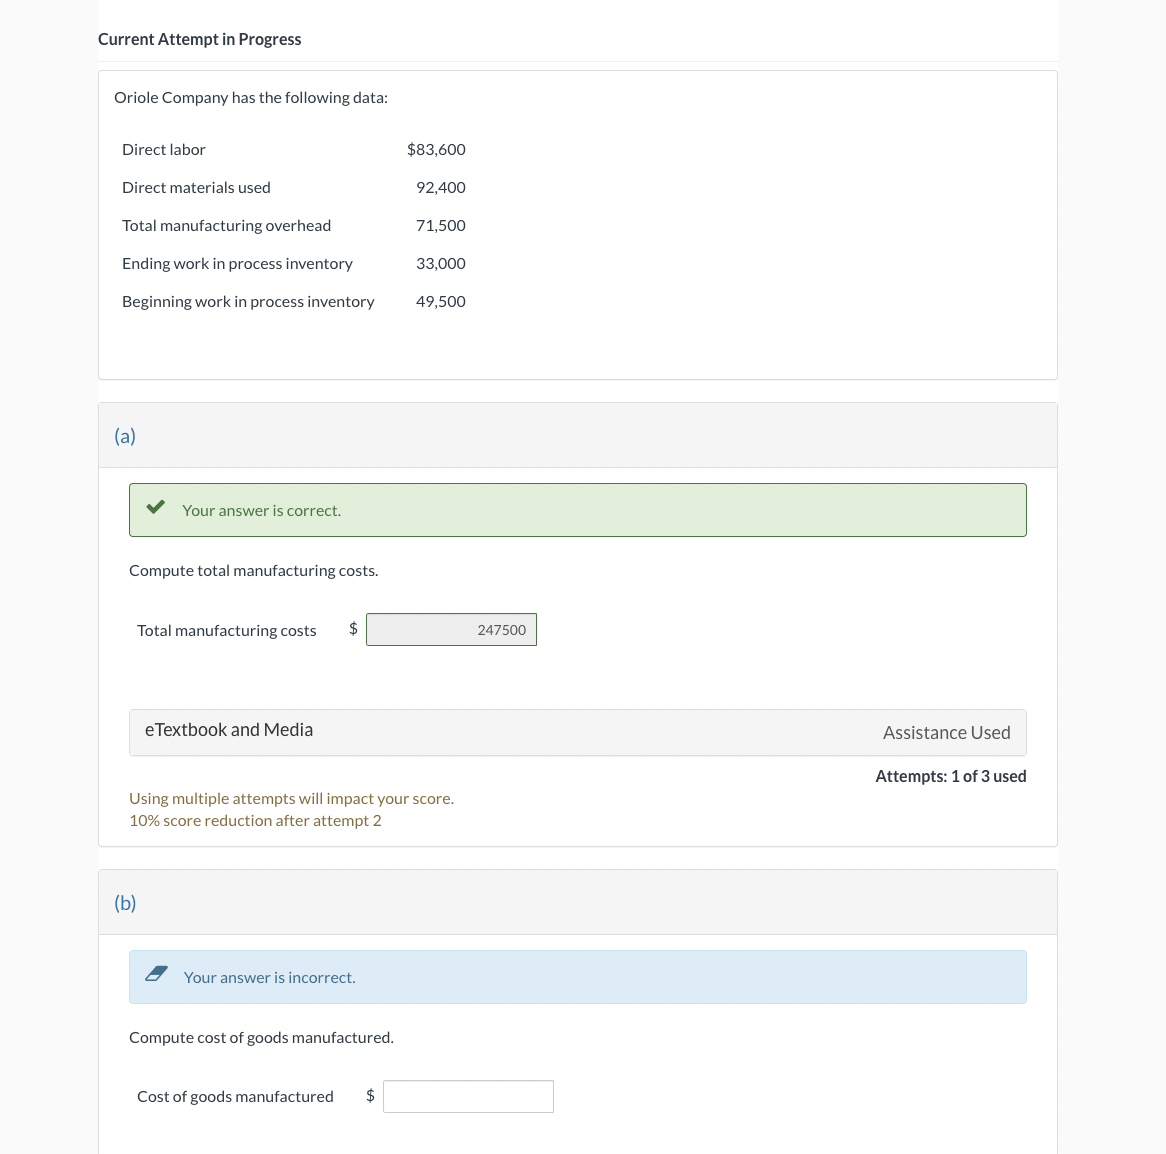This screenshot has width=1166, height=1154.
Task: Select the (a) section tab
Action: (x=125, y=435)
